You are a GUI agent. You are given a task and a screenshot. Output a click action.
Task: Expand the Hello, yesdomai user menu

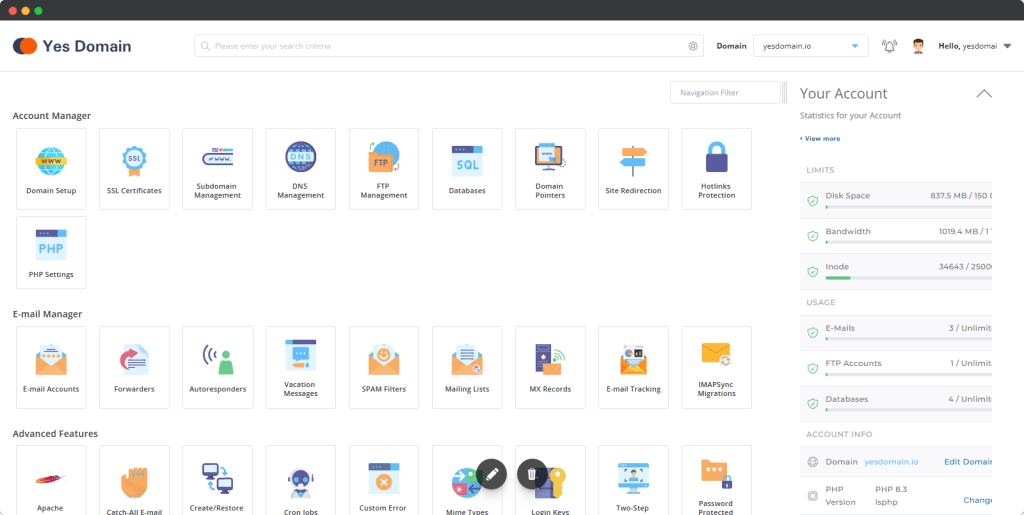974,46
